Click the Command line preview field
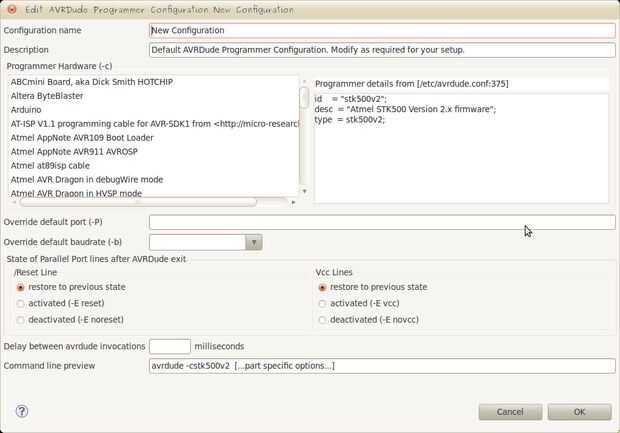This screenshot has height=433, width=620. click(382, 366)
